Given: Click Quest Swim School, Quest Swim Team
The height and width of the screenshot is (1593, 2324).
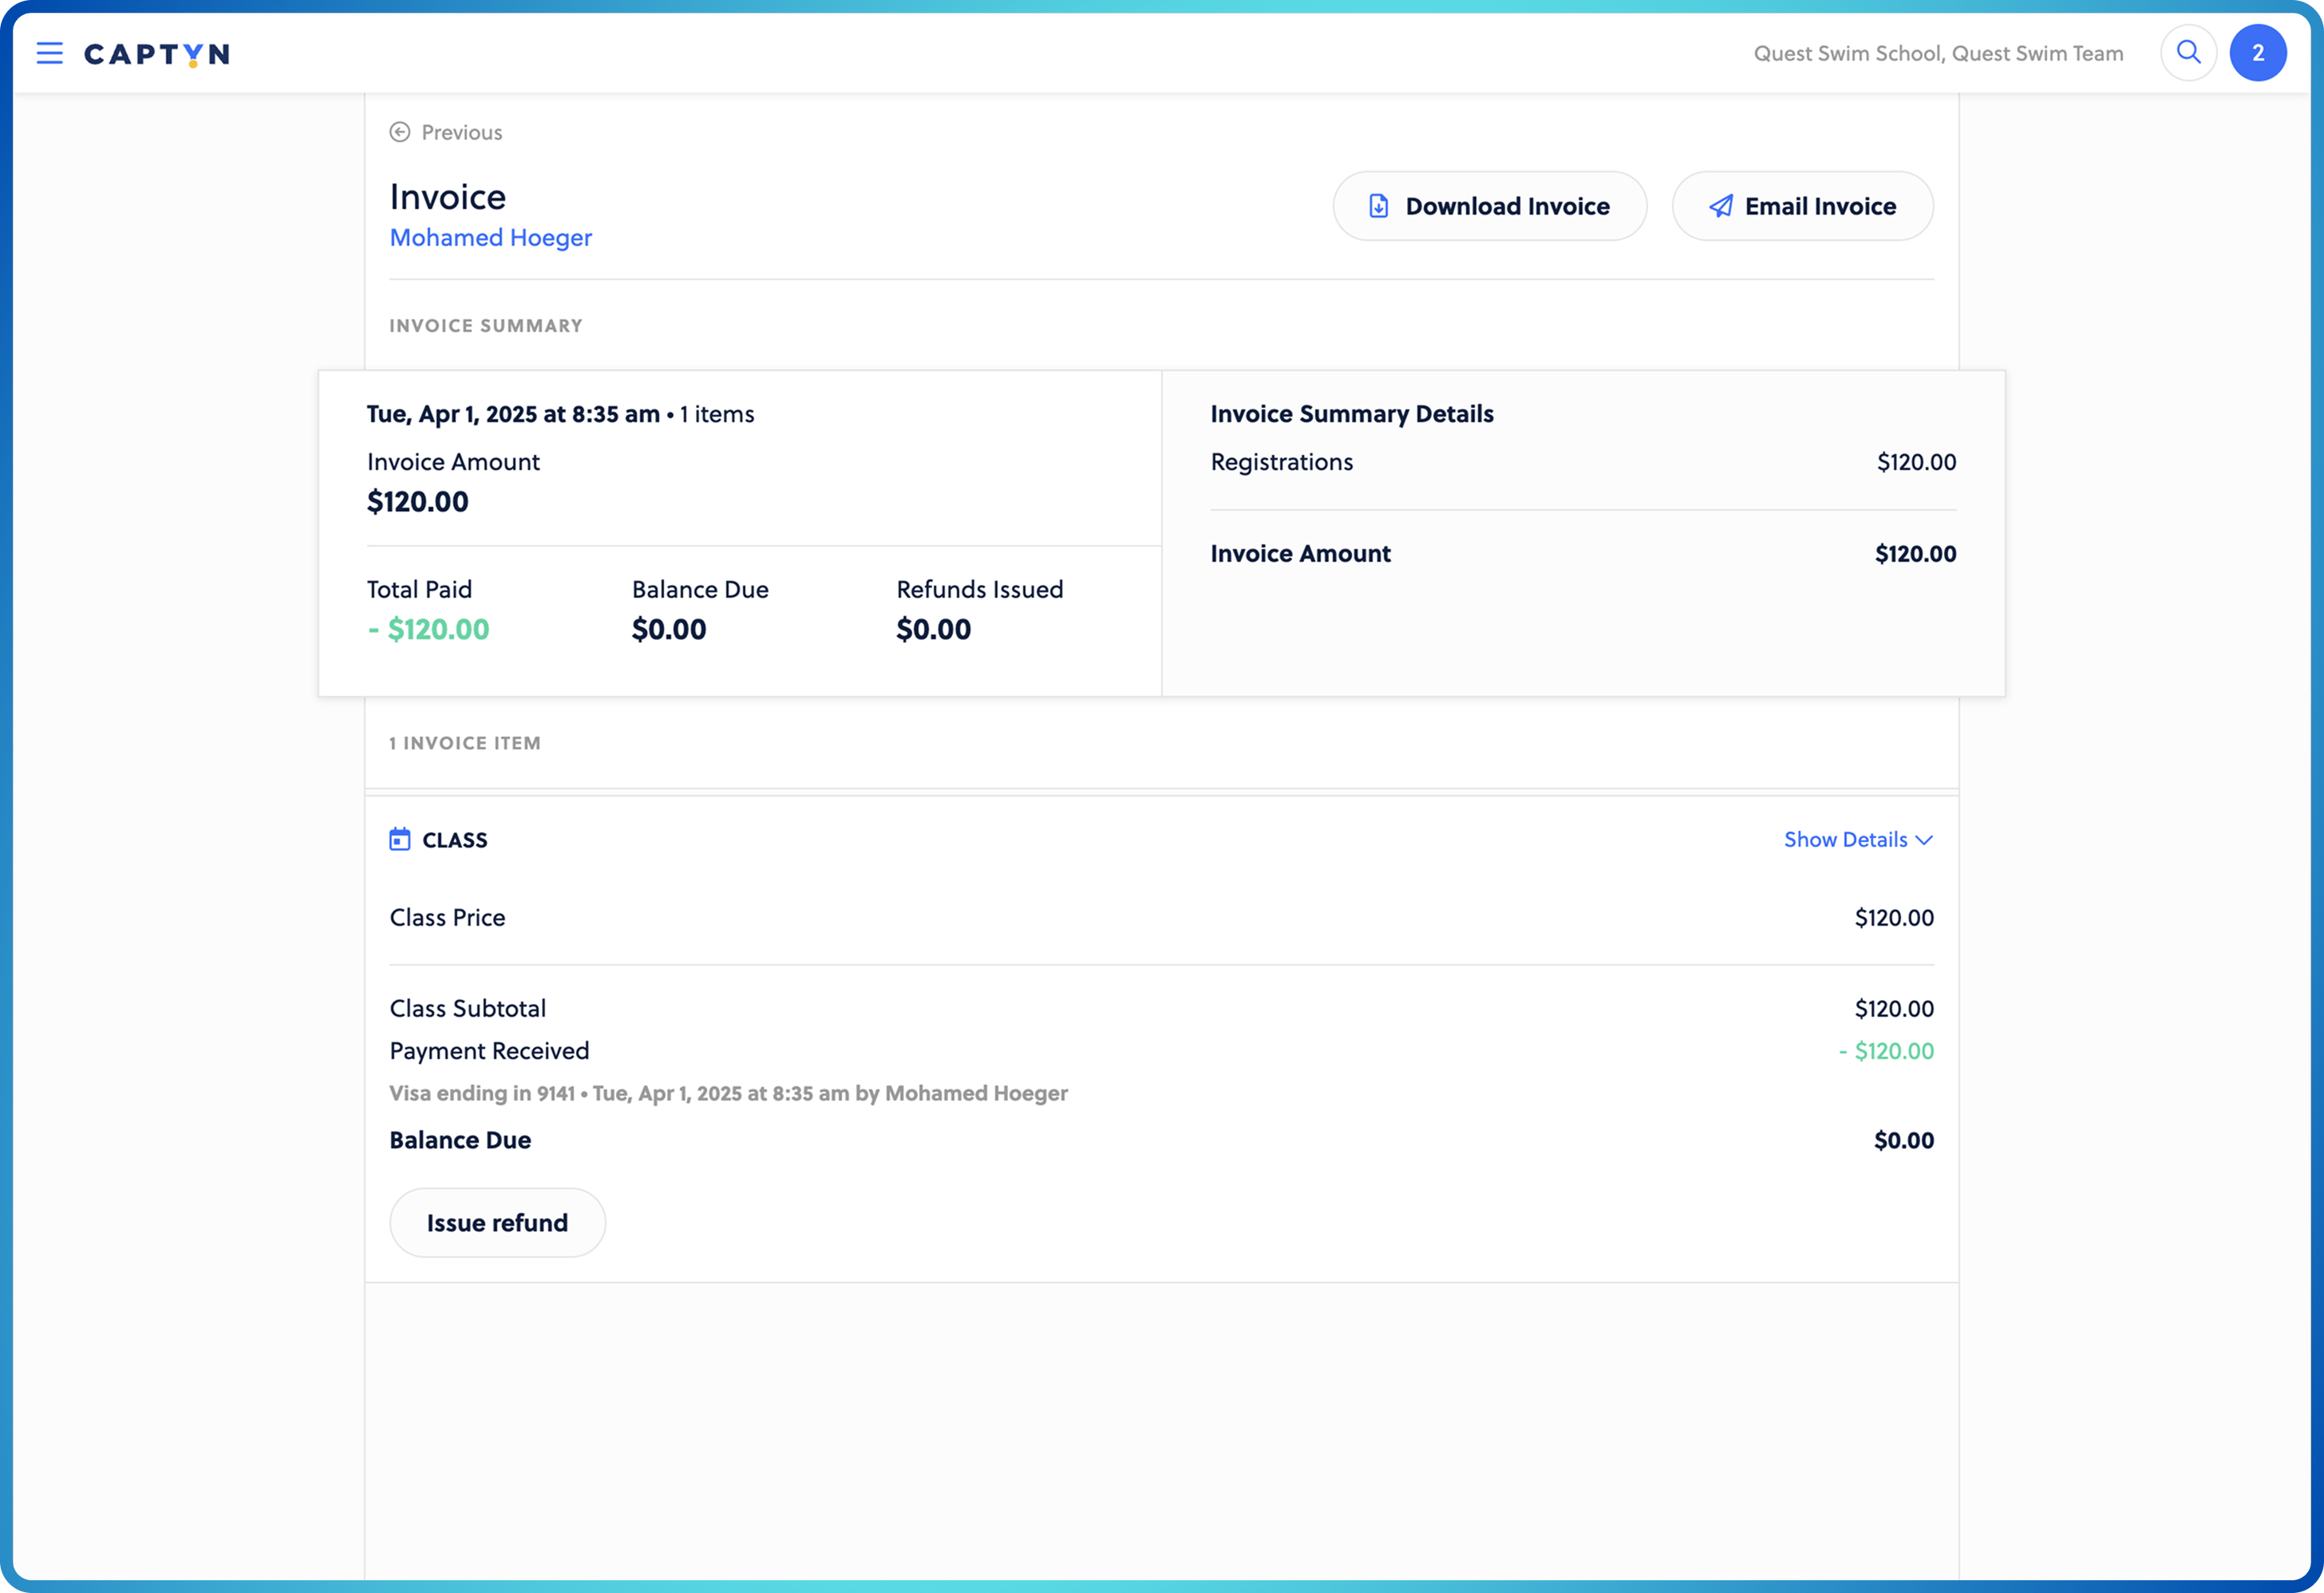Looking at the screenshot, I should [1938, 53].
